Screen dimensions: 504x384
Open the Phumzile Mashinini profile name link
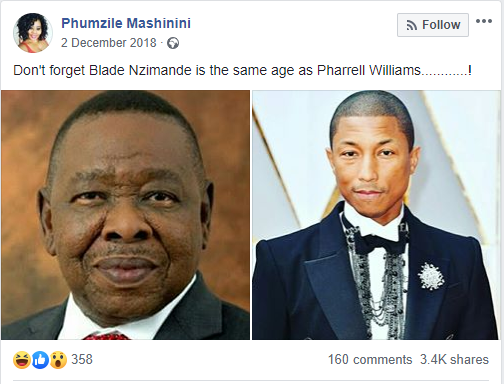coord(126,23)
